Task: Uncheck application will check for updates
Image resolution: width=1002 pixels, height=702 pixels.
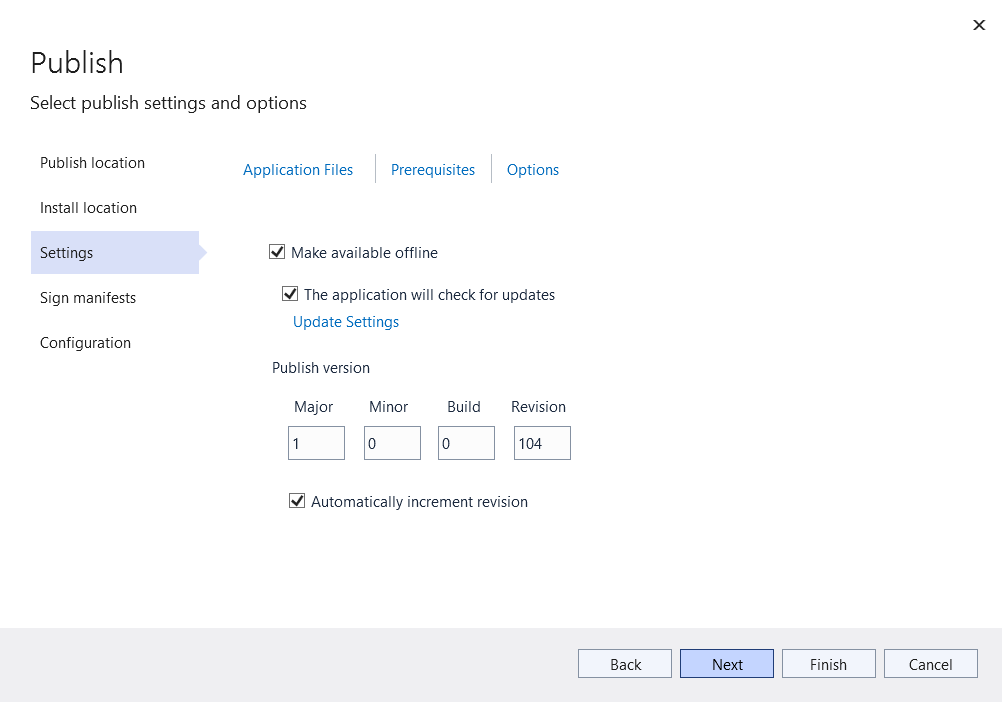Action: (x=290, y=294)
